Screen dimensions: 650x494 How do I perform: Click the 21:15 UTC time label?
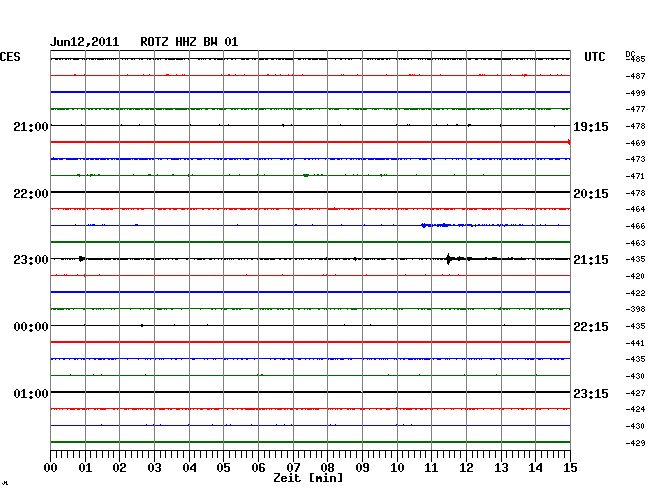(x=591, y=260)
